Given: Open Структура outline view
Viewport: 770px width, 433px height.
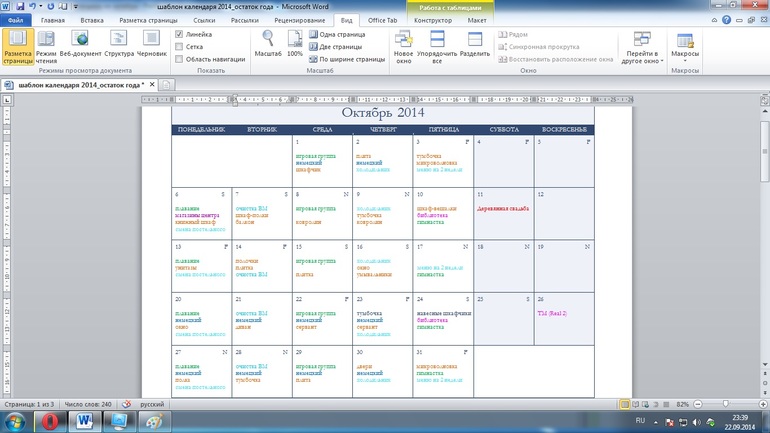Looking at the screenshot, I should pyautogui.click(x=118, y=45).
